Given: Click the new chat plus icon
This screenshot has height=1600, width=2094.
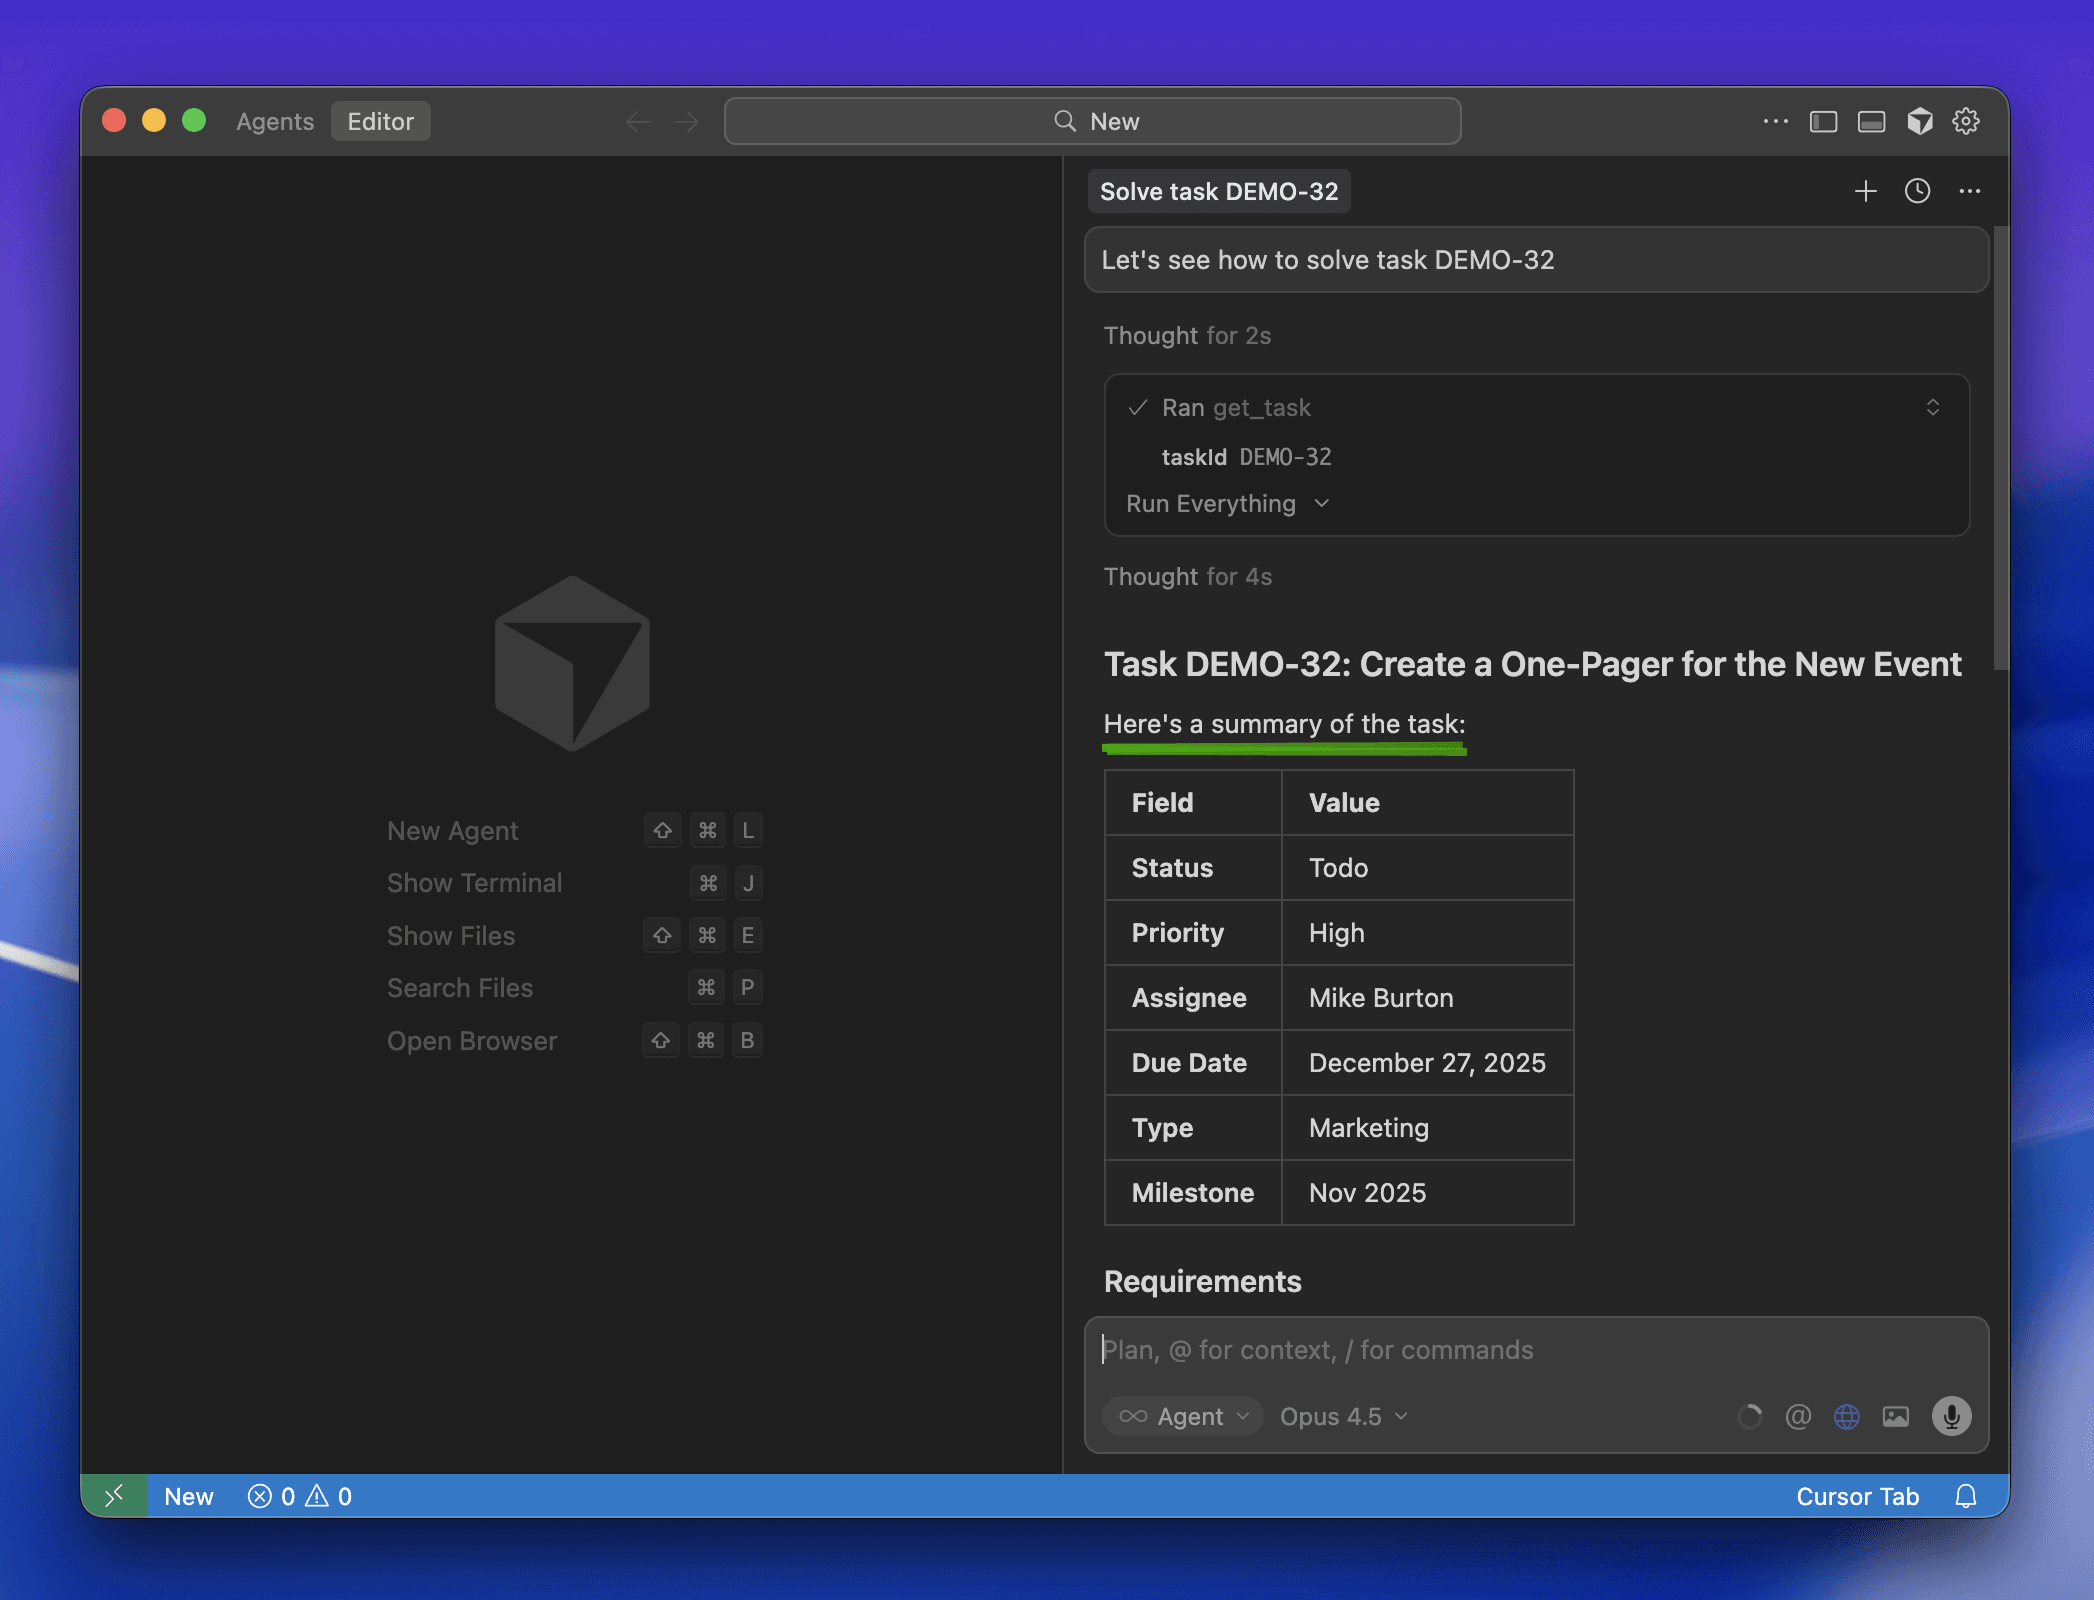Looking at the screenshot, I should tap(1865, 191).
